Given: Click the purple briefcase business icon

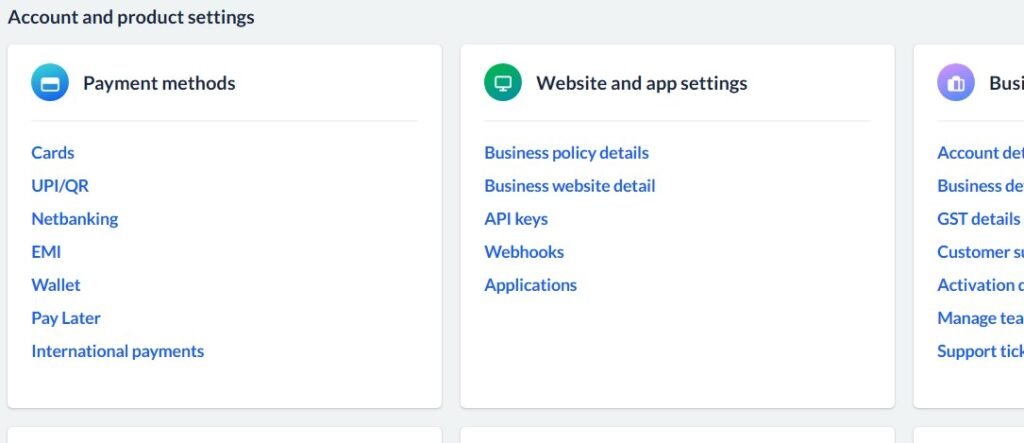Looking at the screenshot, I should point(956,82).
